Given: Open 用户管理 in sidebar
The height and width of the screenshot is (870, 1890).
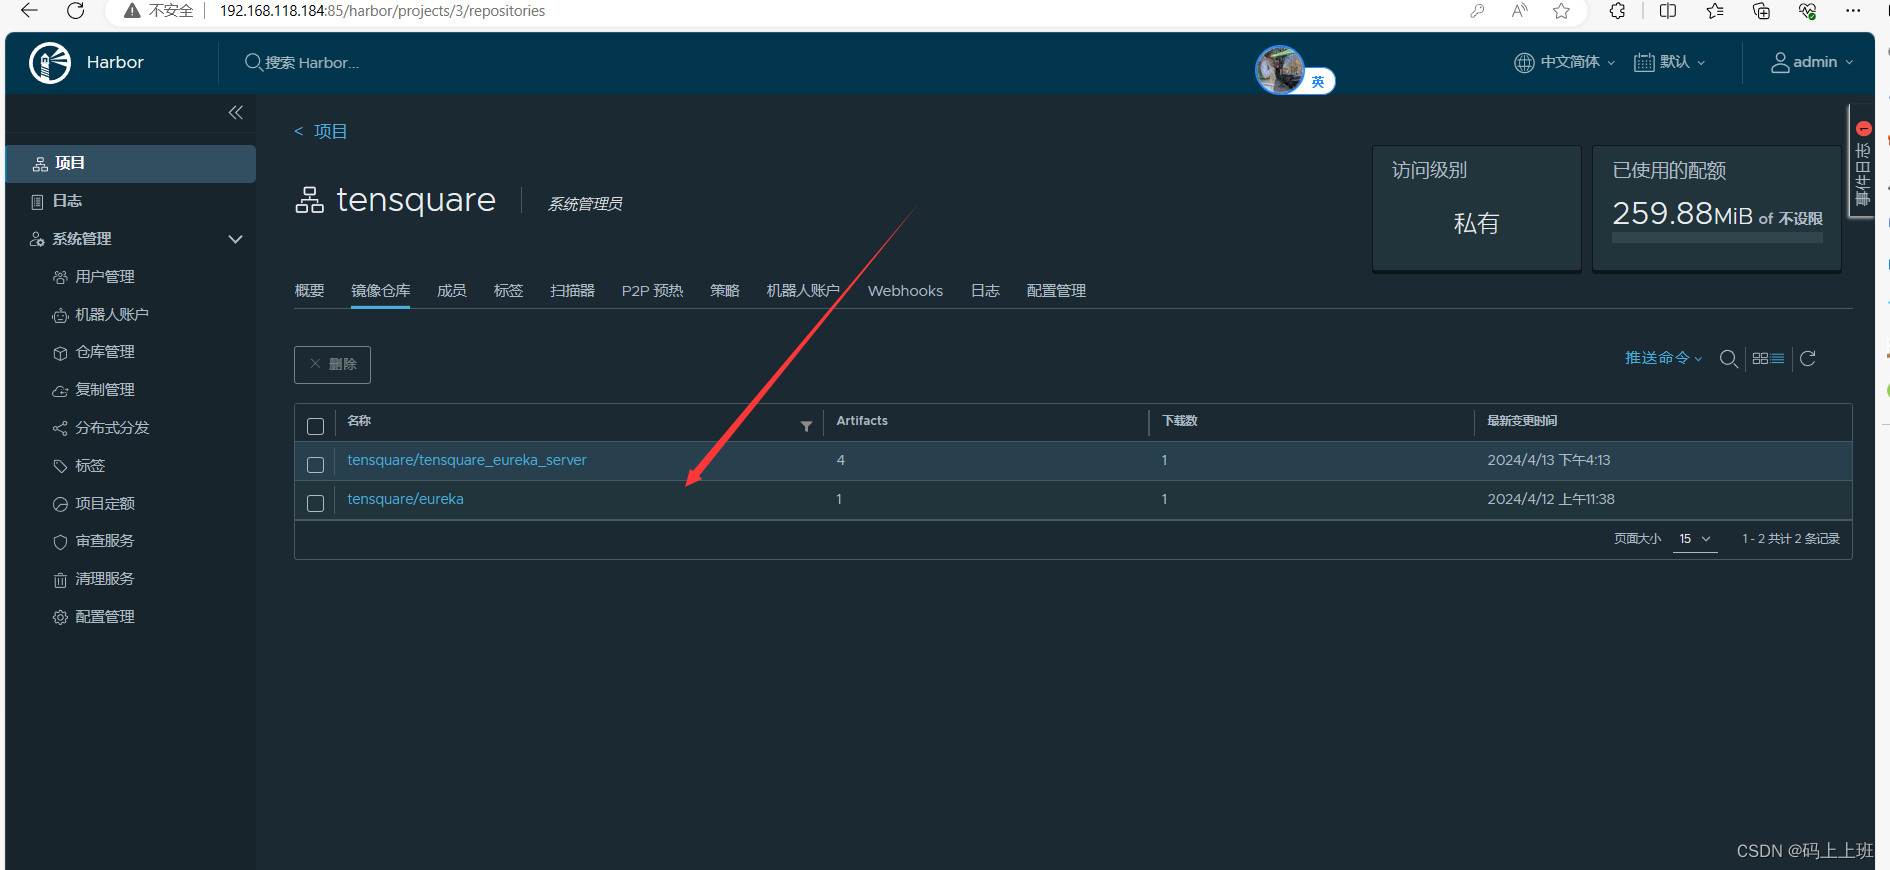Looking at the screenshot, I should coord(105,277).
